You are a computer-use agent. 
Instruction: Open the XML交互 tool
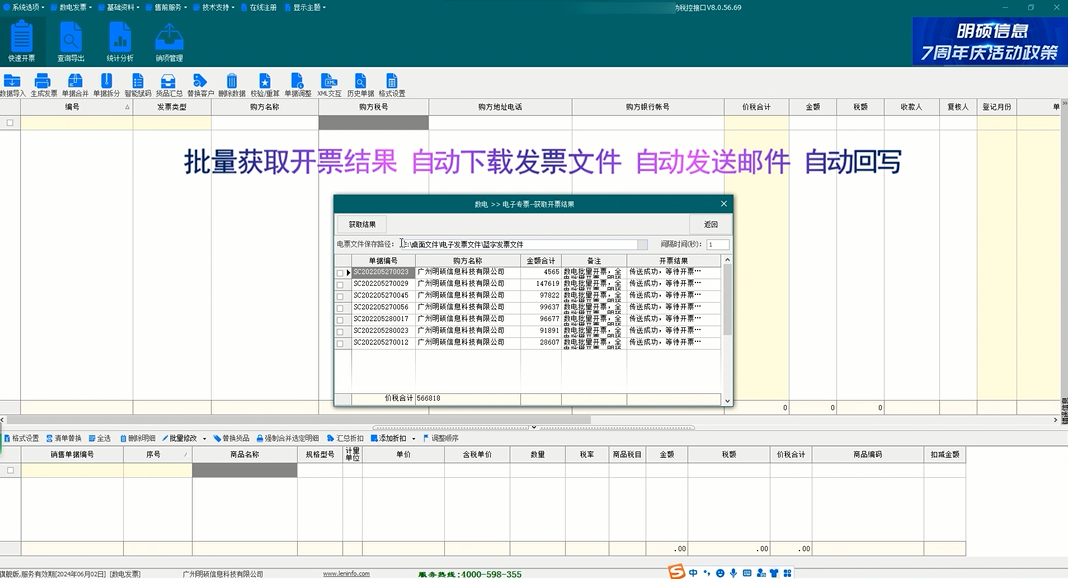329,84
